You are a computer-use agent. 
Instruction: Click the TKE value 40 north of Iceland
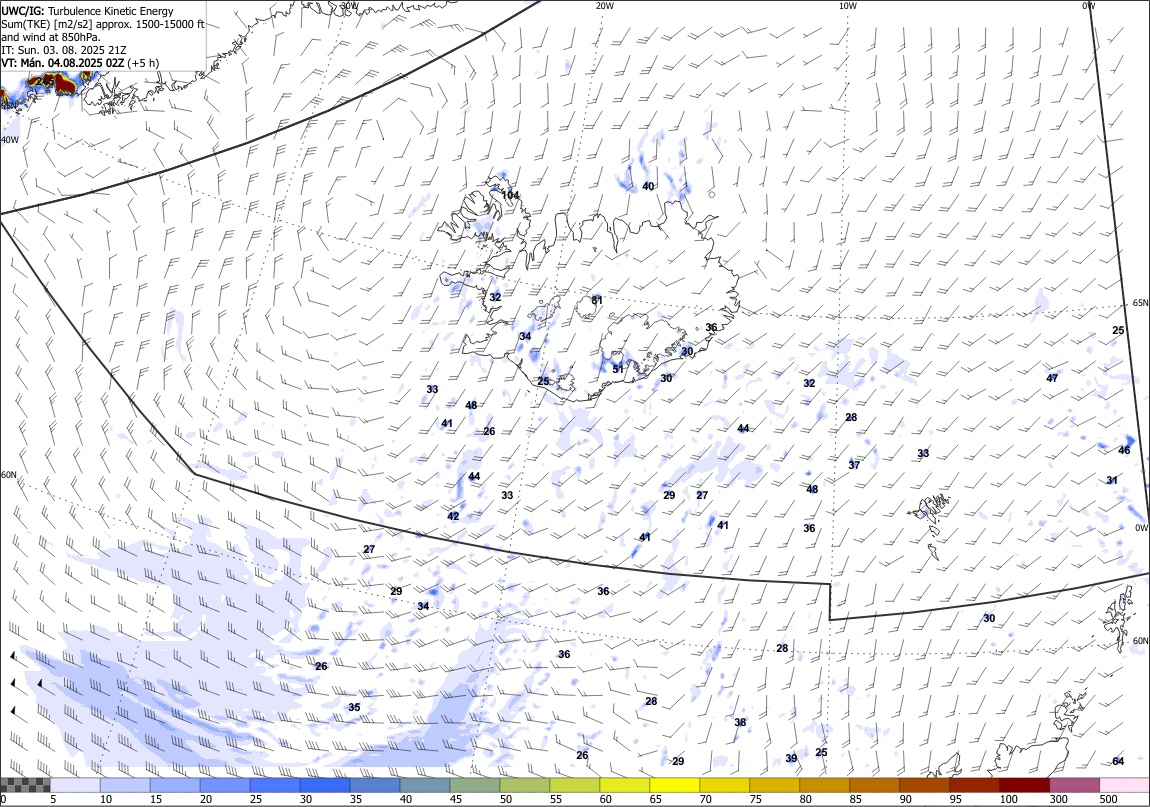click(648, 186)
